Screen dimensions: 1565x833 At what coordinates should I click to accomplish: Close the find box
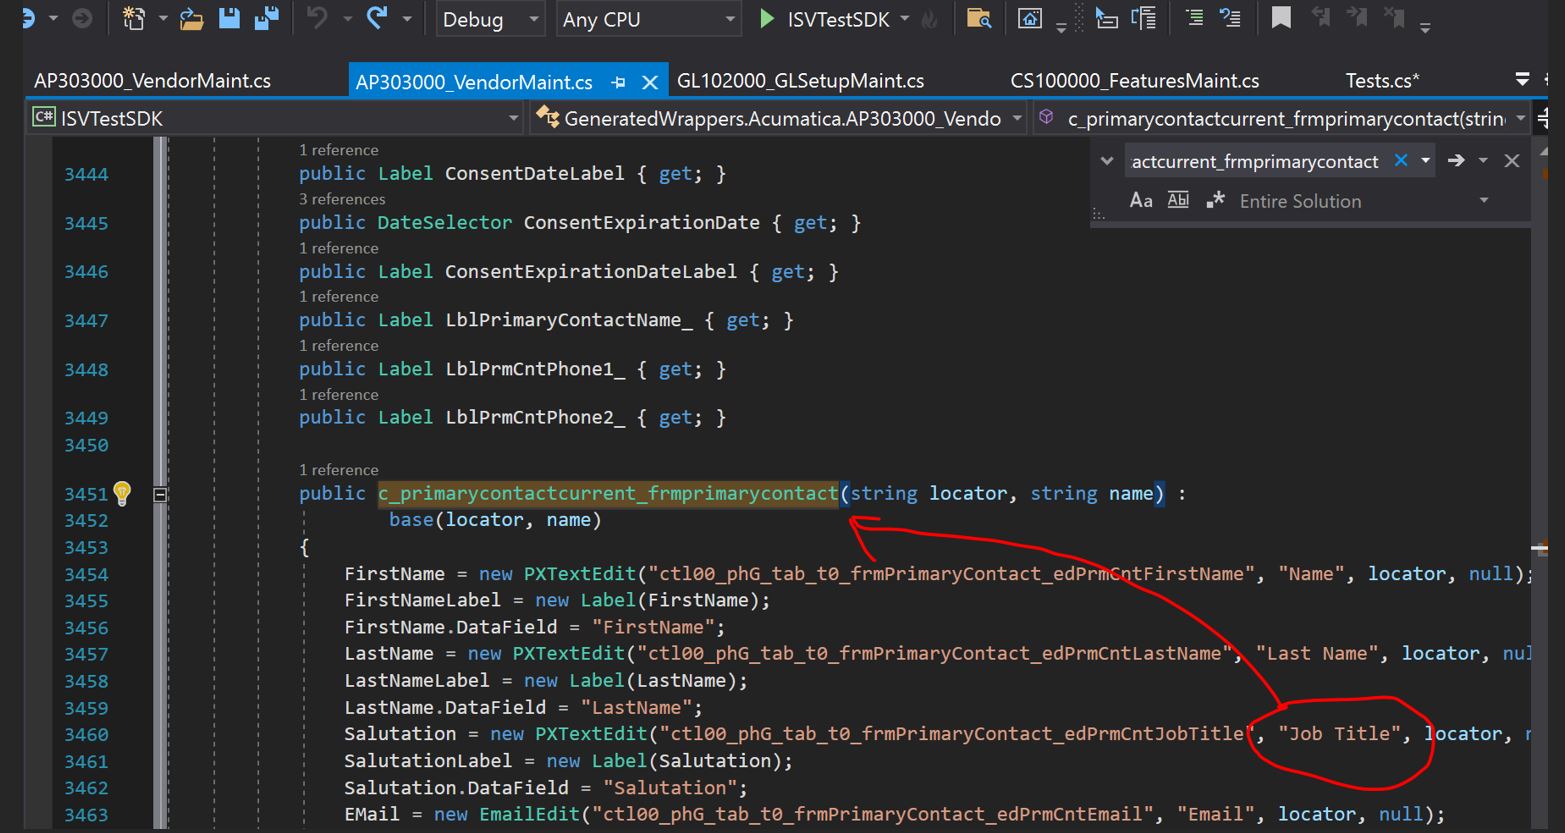1512,160
